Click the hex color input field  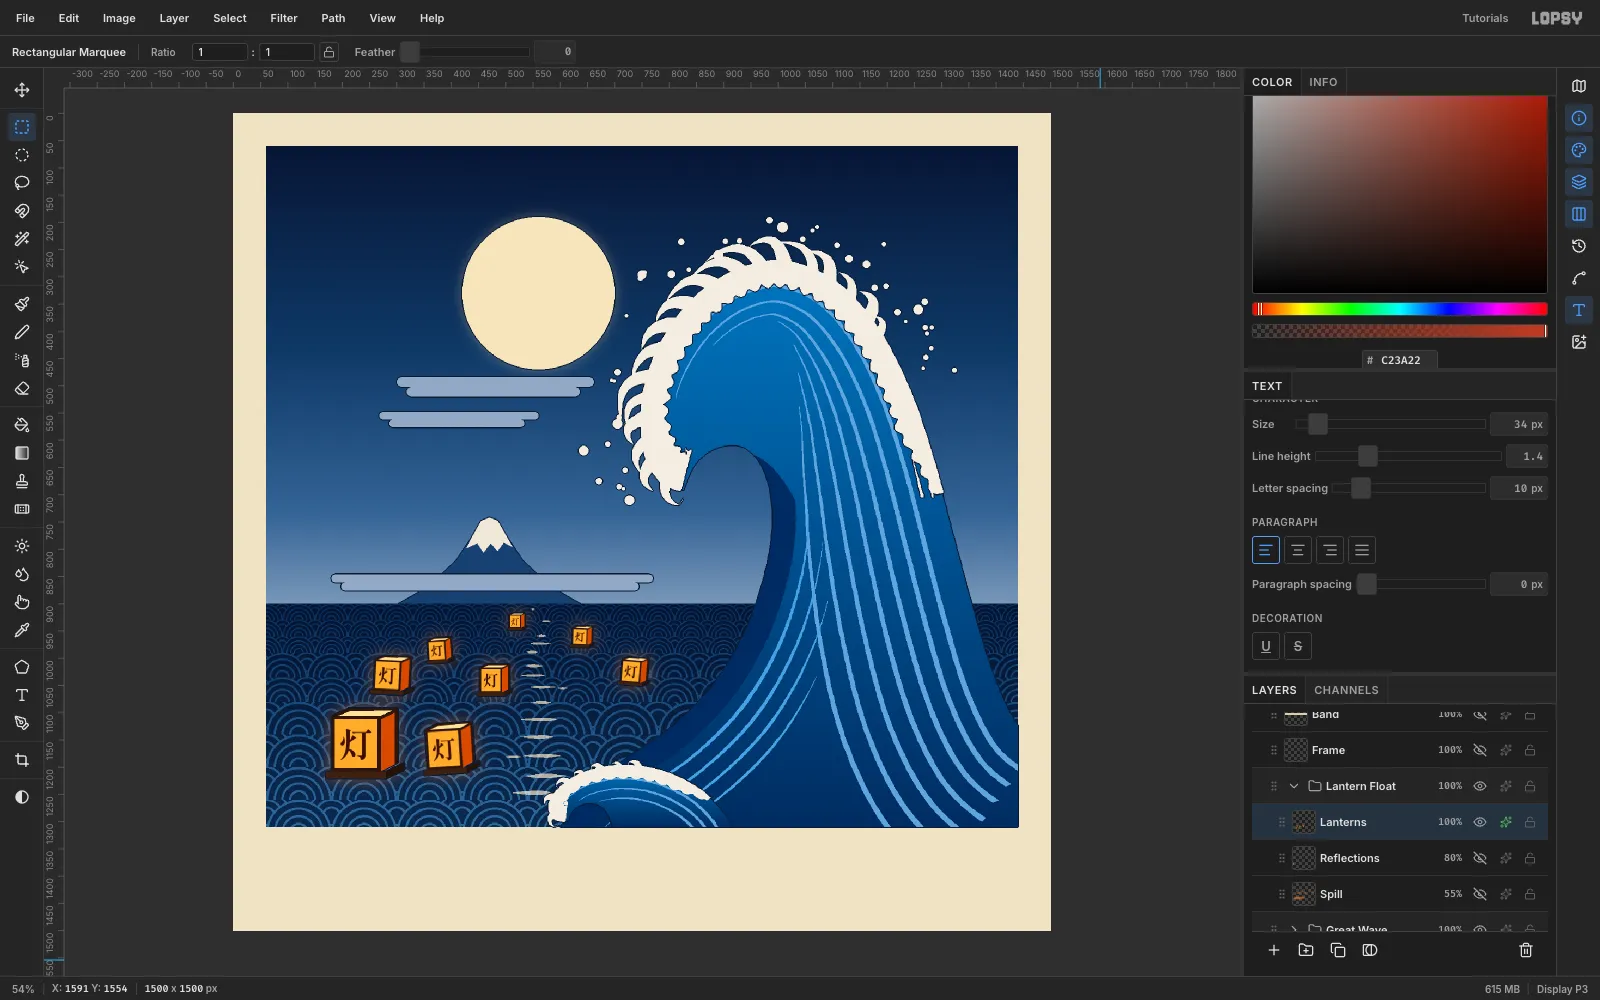click(x=1400, y=360)
